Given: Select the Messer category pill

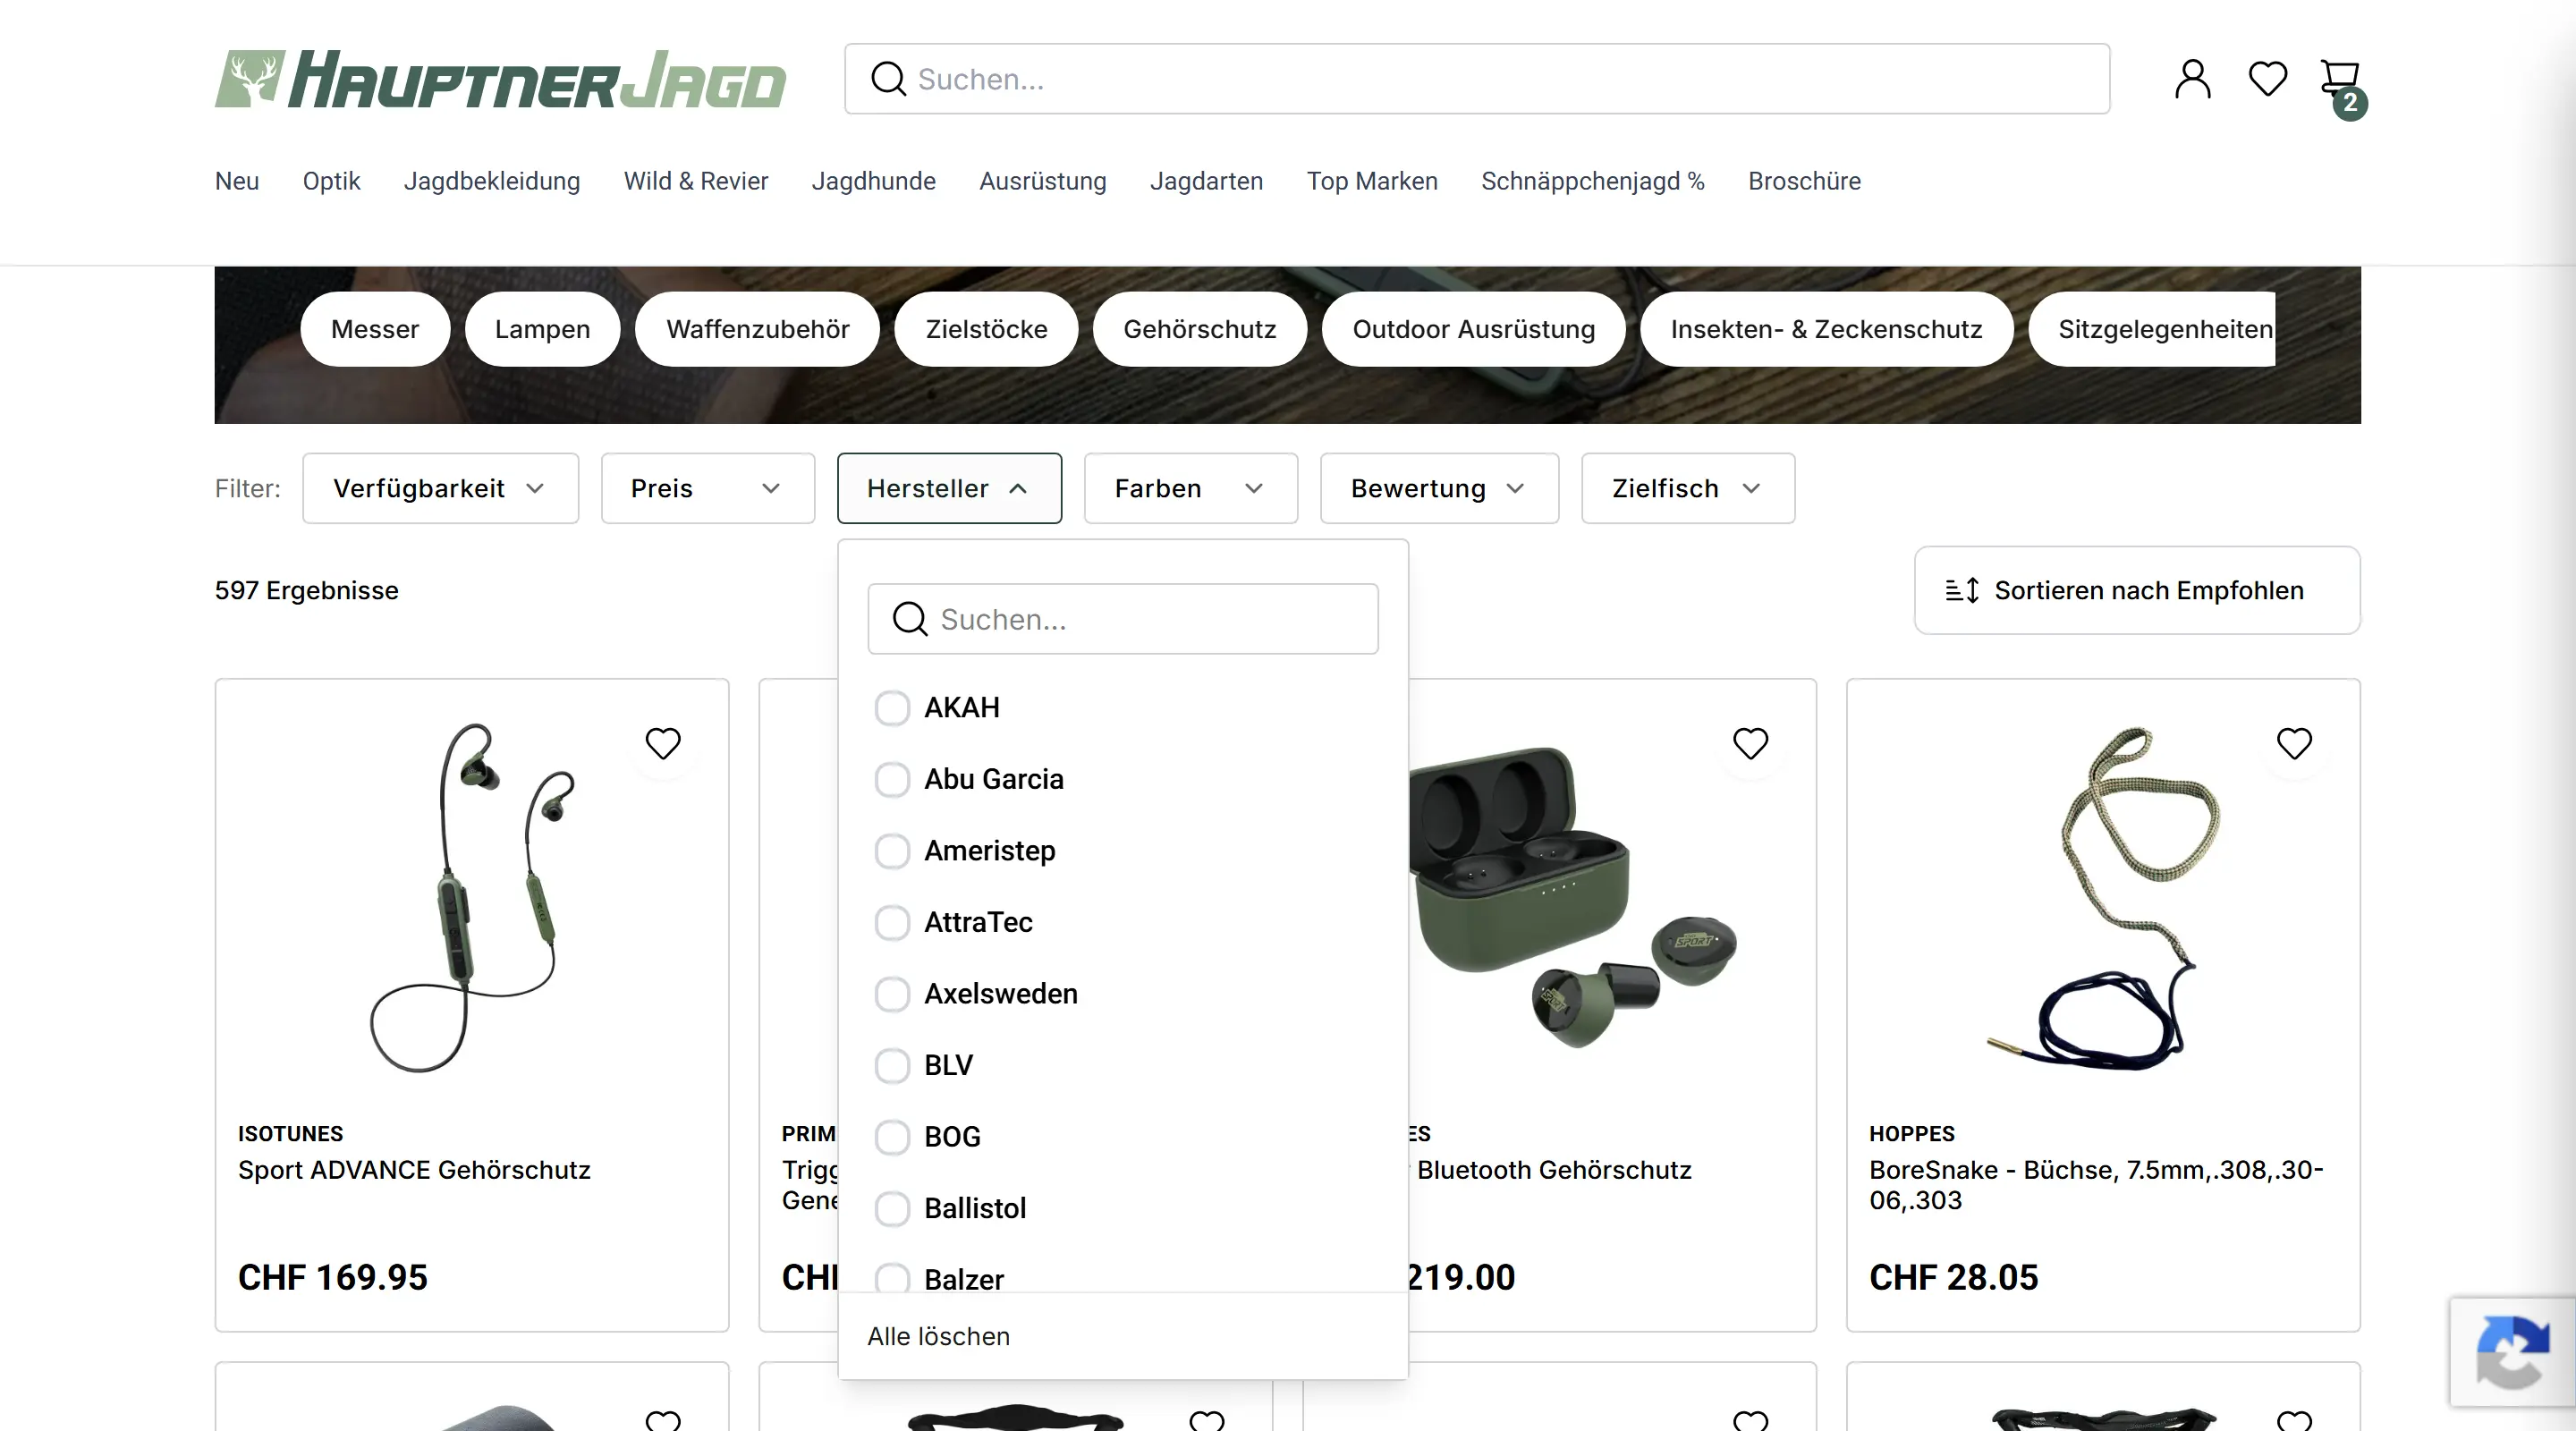Looking at the screenshot, I should pyautogui.click(x=375, y=329).
